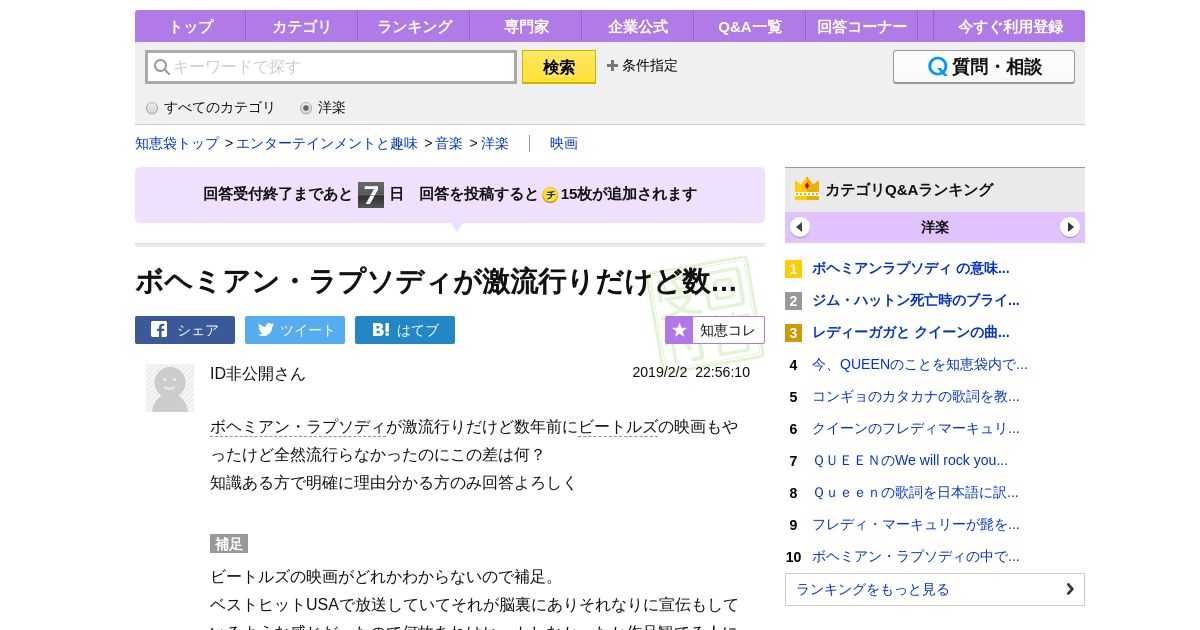Add question to 知恵コレ
Viewport: 1200px width, 630px height.
click(715, 330)
